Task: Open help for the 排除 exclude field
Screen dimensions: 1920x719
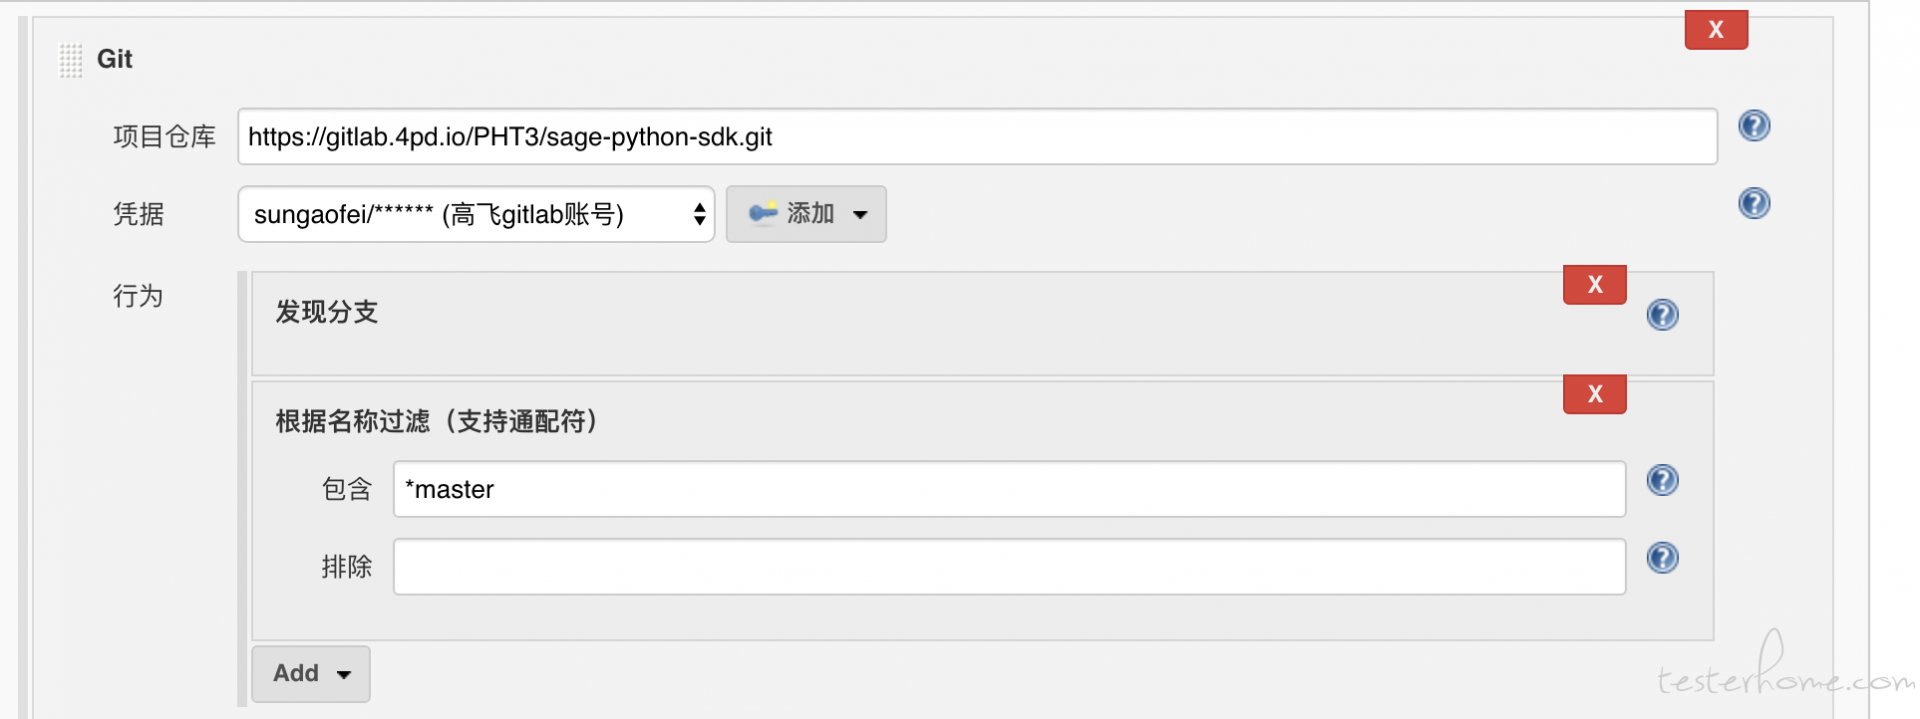Action: [x=1662, y=558]
